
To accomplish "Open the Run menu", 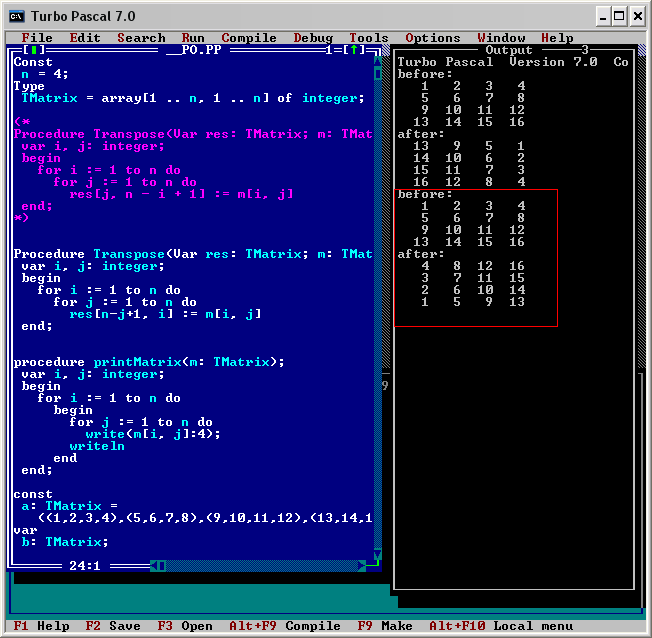I will point(193,38).
